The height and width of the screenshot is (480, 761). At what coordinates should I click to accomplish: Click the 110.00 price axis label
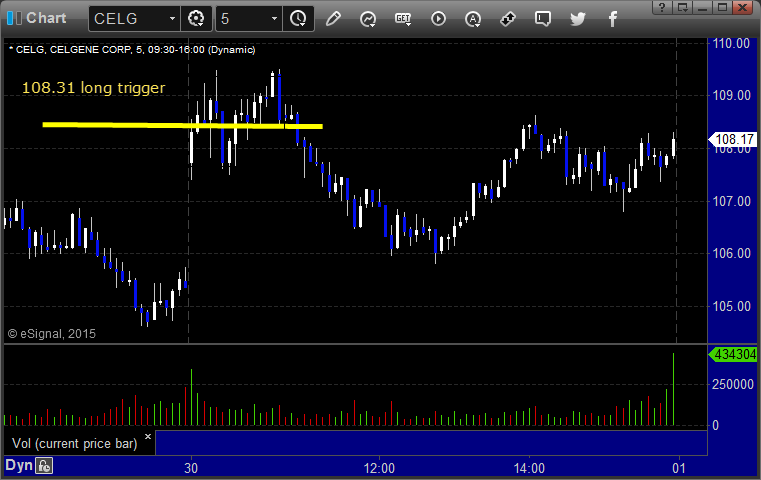(731, 43)
